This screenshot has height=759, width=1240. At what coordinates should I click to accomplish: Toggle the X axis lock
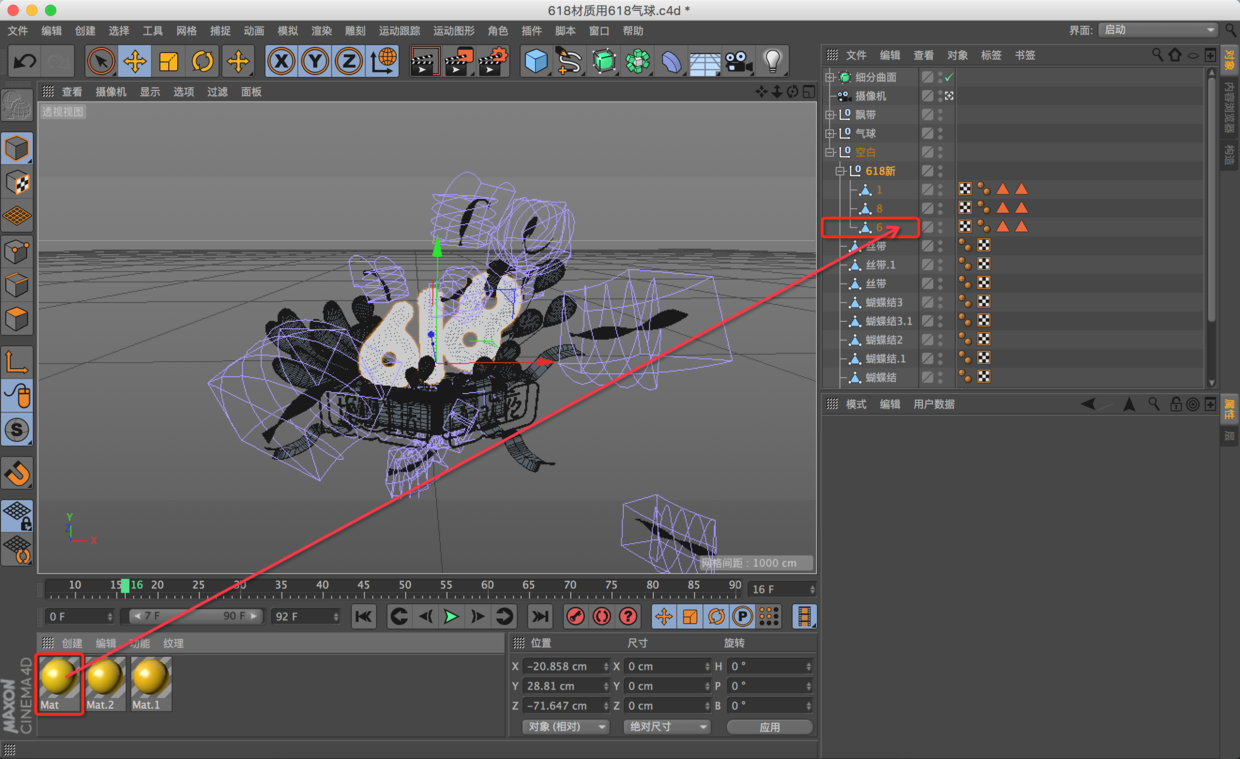click(281, 61)
